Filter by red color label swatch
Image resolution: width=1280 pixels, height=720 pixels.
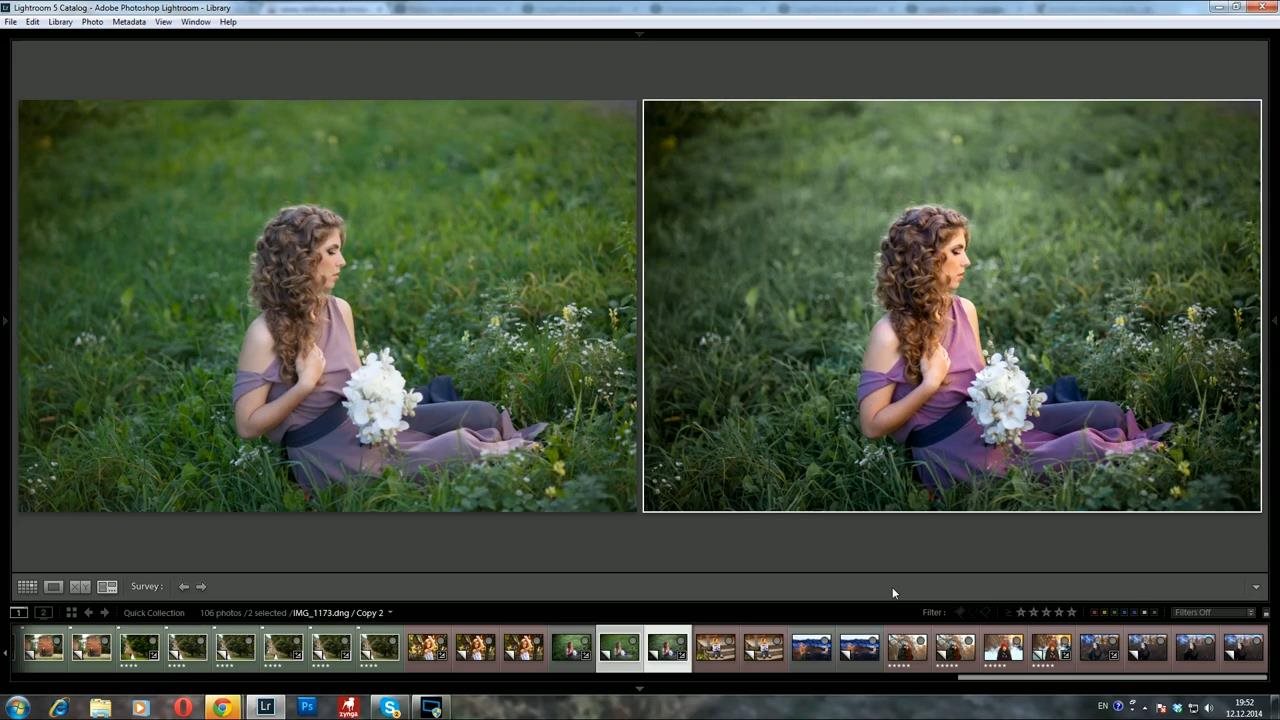1094,613
